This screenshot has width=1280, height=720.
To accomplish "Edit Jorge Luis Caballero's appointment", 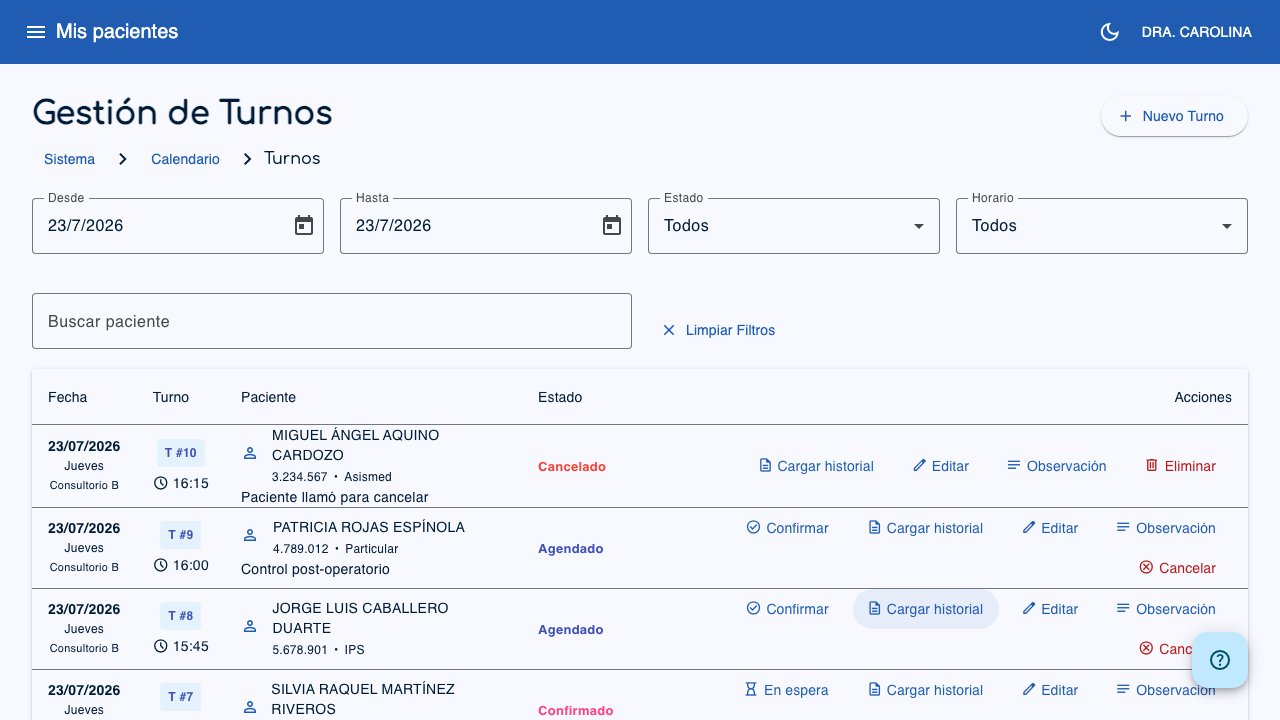I will coord(1050,609).
